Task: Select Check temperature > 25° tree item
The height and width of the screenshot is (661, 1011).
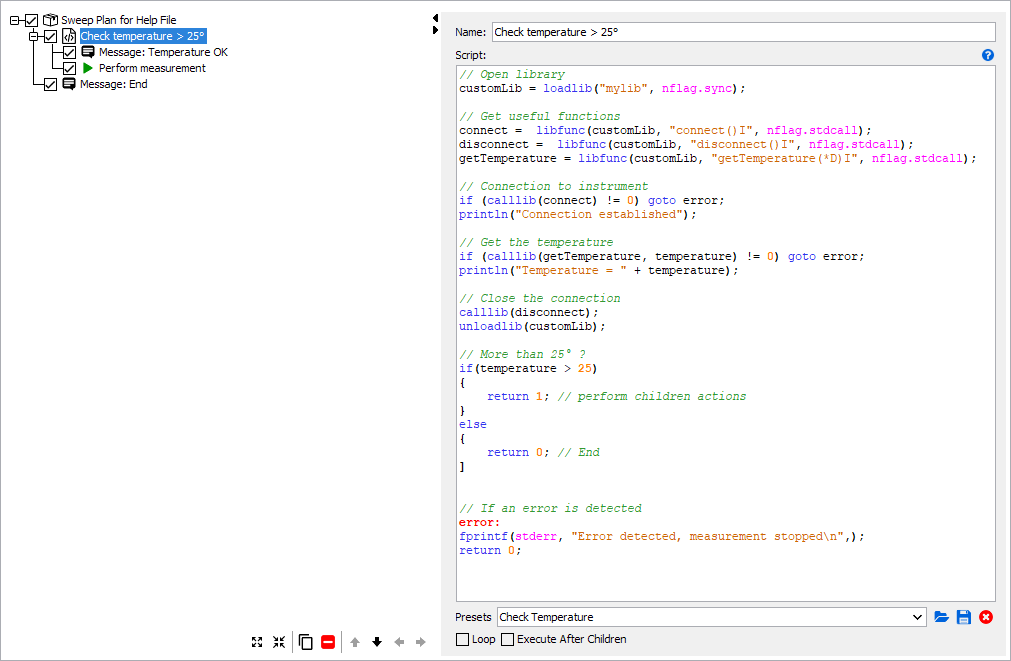Action: pos(142,36)
